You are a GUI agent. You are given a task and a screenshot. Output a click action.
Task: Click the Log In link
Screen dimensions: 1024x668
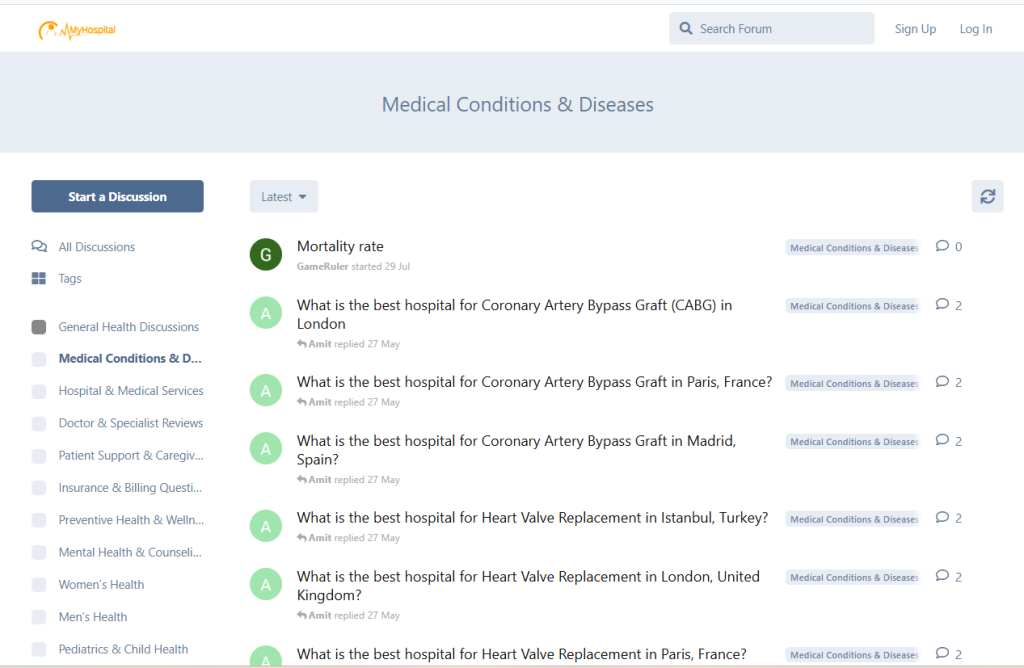tap(975, 29)
